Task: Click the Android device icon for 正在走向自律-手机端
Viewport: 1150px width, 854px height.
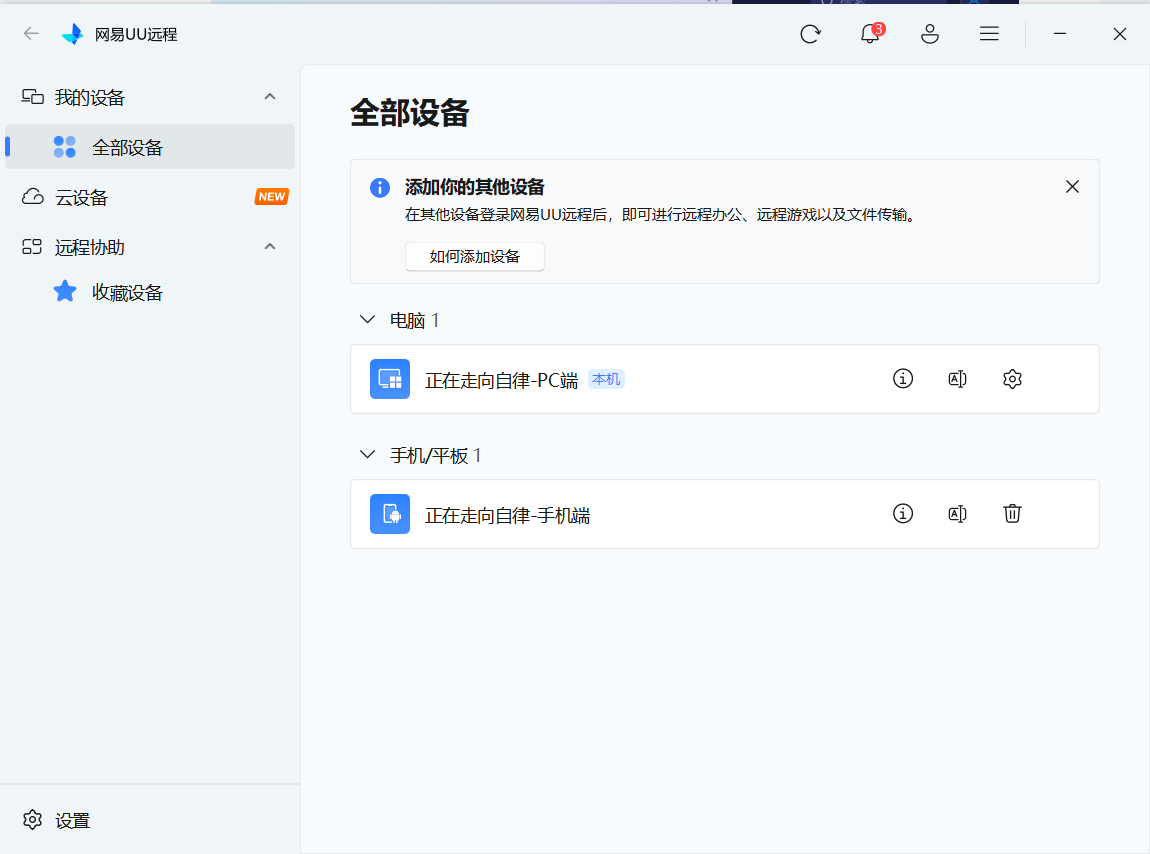Action: (389, 514)
